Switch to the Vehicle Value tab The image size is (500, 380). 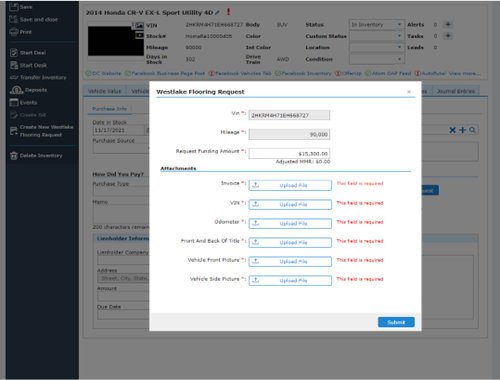coord(104,91)
